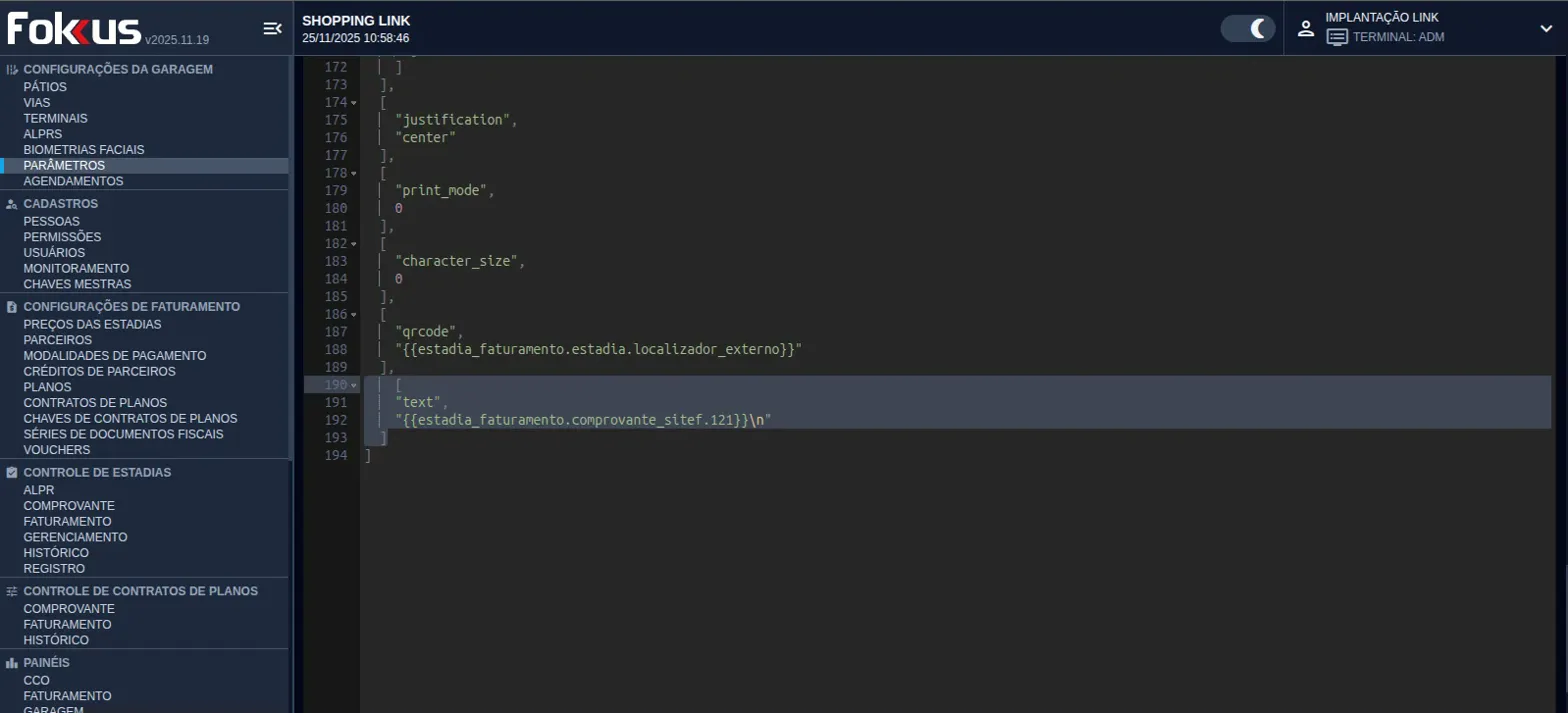Screen dimensions: 1568x713
Task: Go to Vouchers page
Action: pos(56,450)
